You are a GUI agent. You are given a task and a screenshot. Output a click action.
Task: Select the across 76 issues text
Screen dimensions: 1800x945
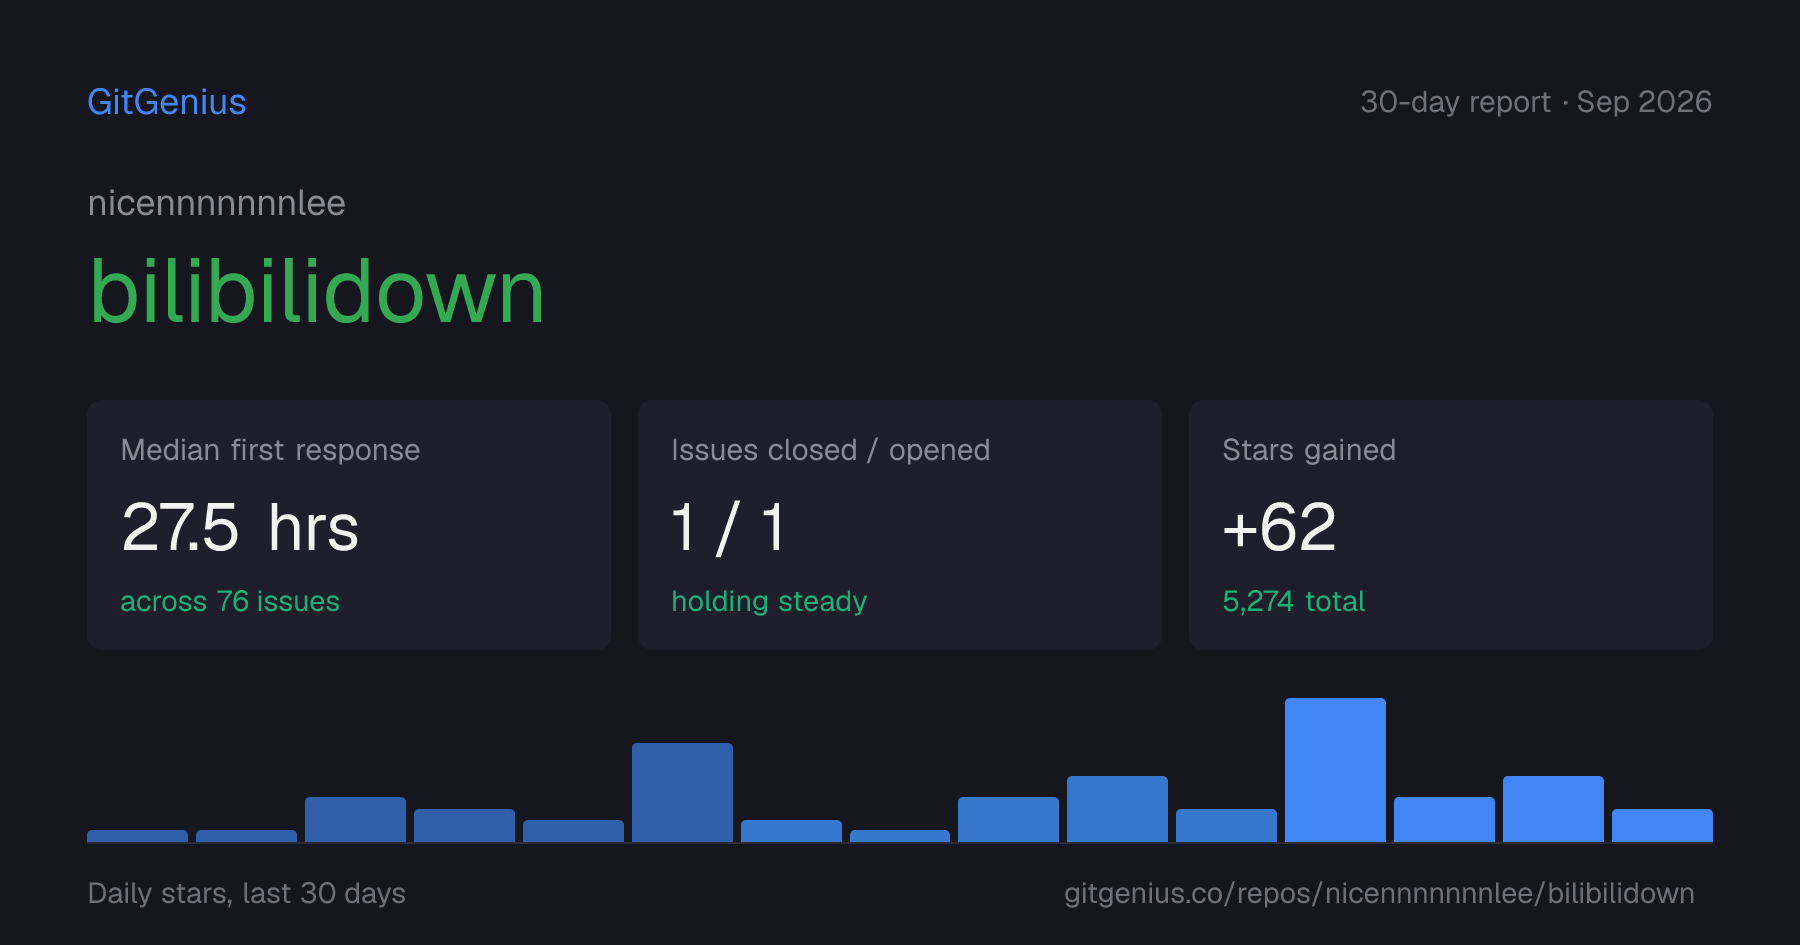[x=230, y=601]
